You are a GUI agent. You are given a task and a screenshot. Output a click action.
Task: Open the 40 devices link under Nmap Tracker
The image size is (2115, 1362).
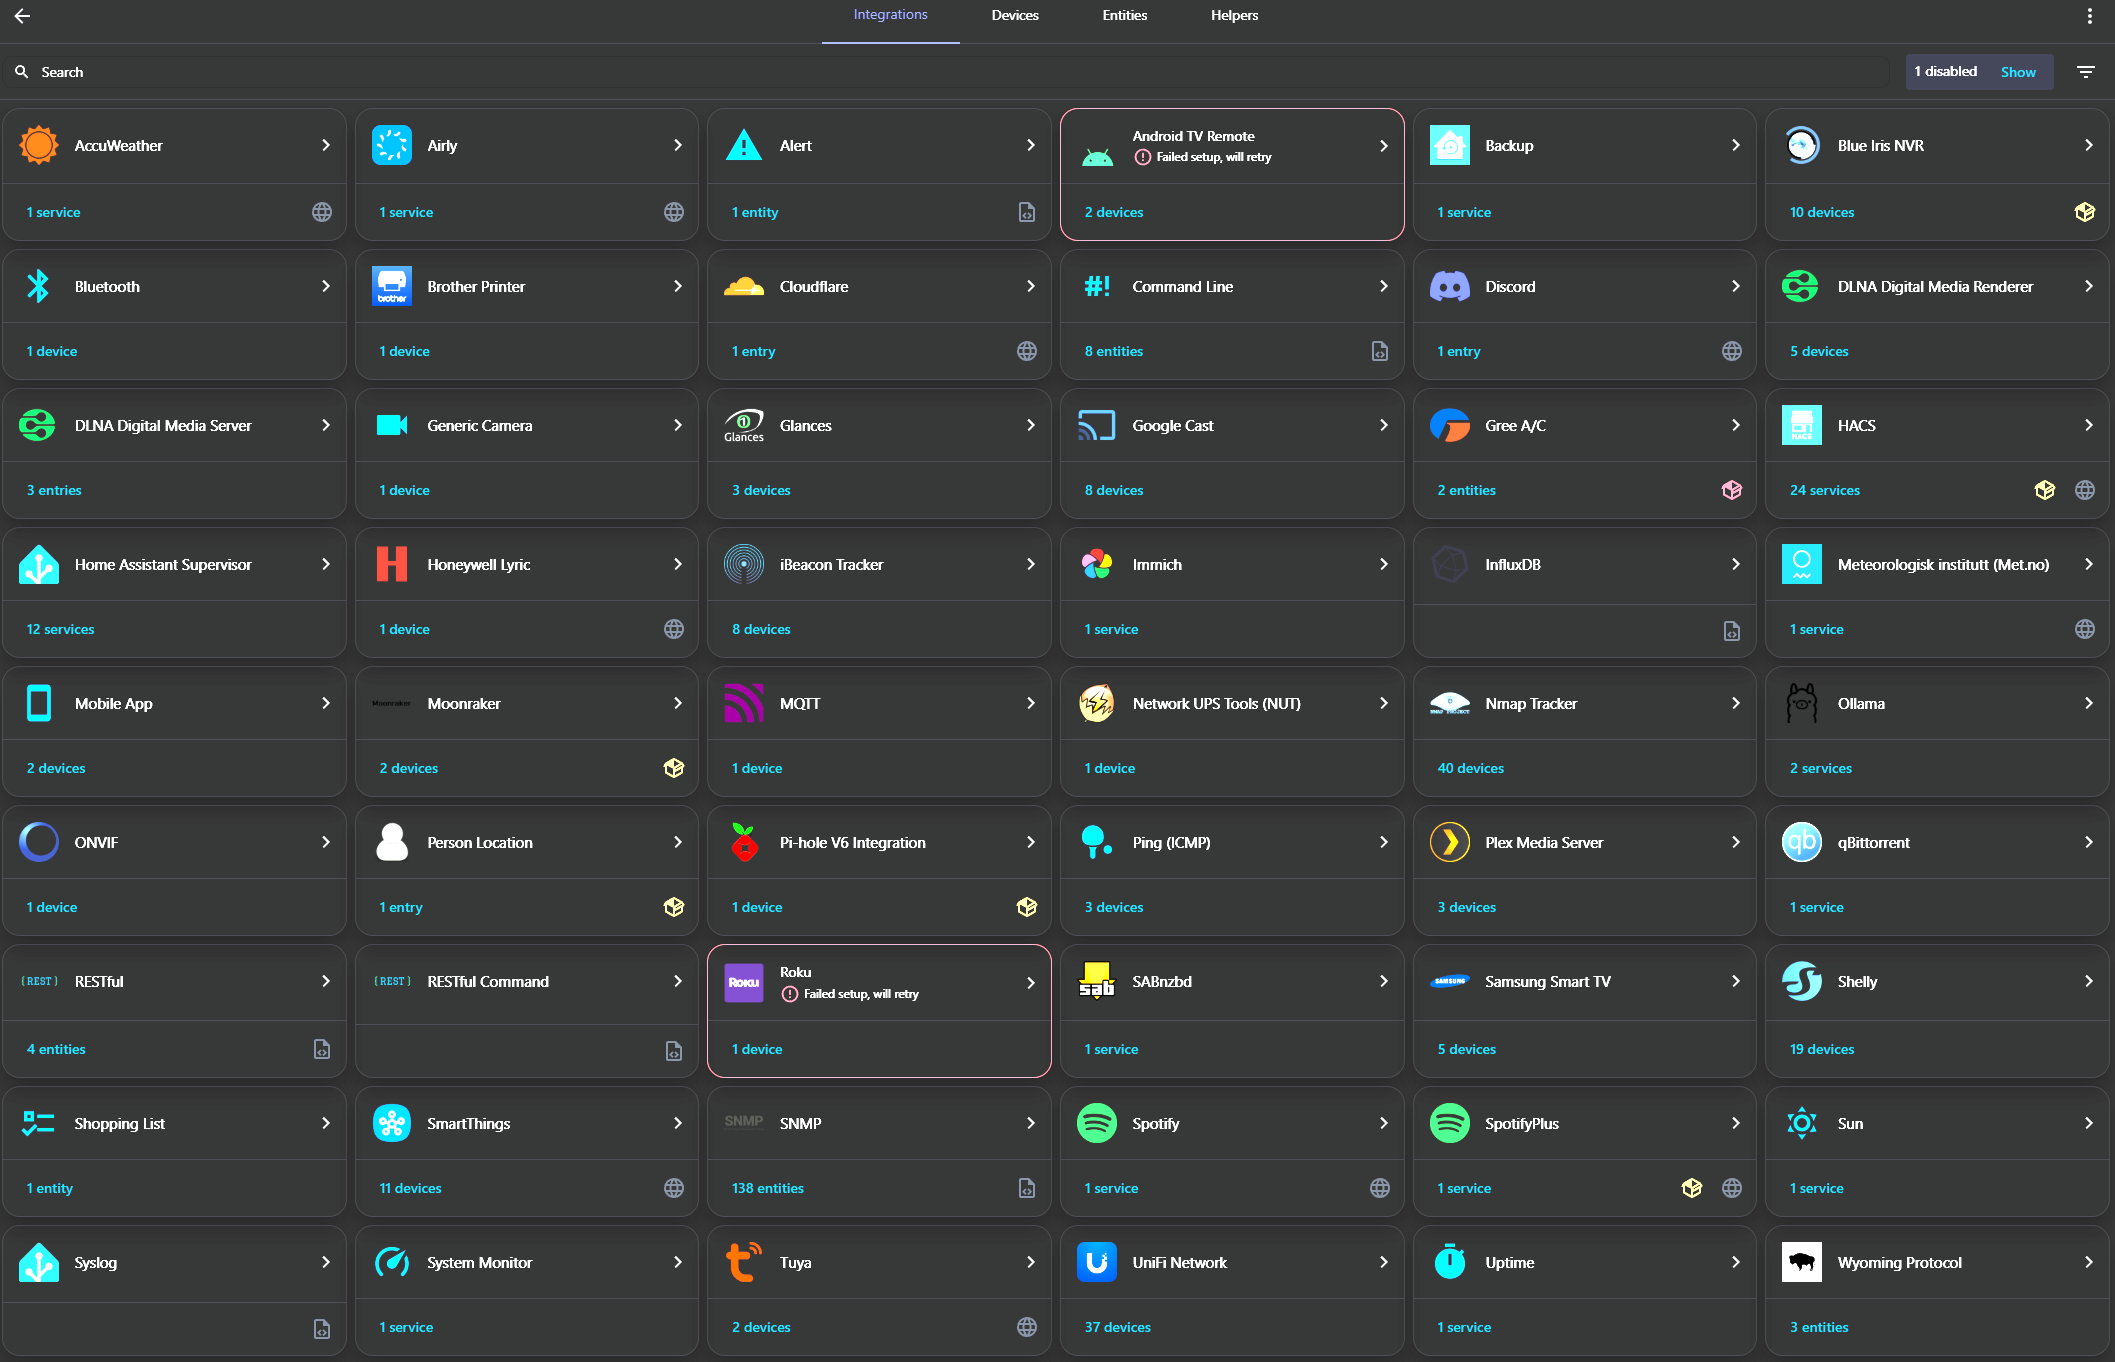(1470, 768)
